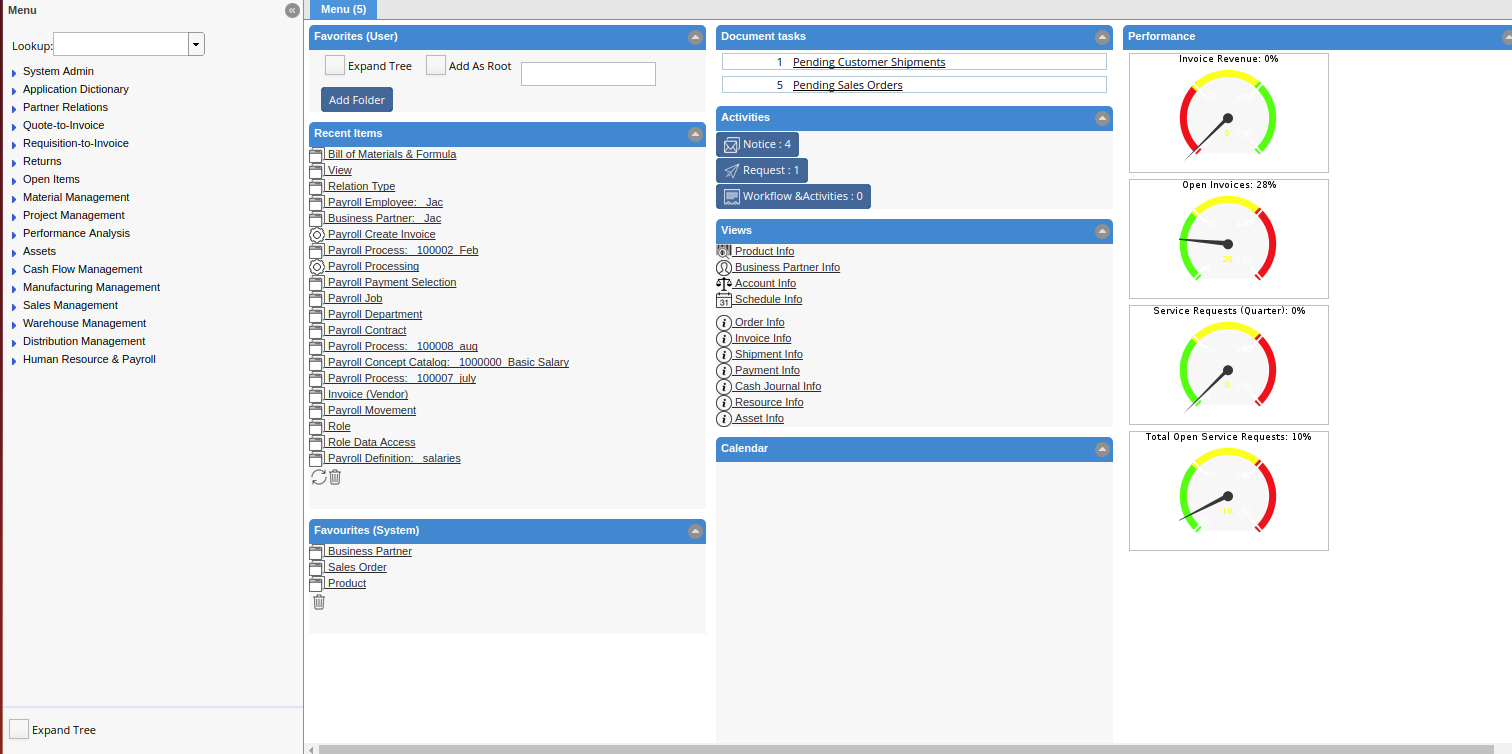This screenshot has height=754, width=1512.
Task: Click the horizontal scrollbar at bottom
Action: [908, 749]
